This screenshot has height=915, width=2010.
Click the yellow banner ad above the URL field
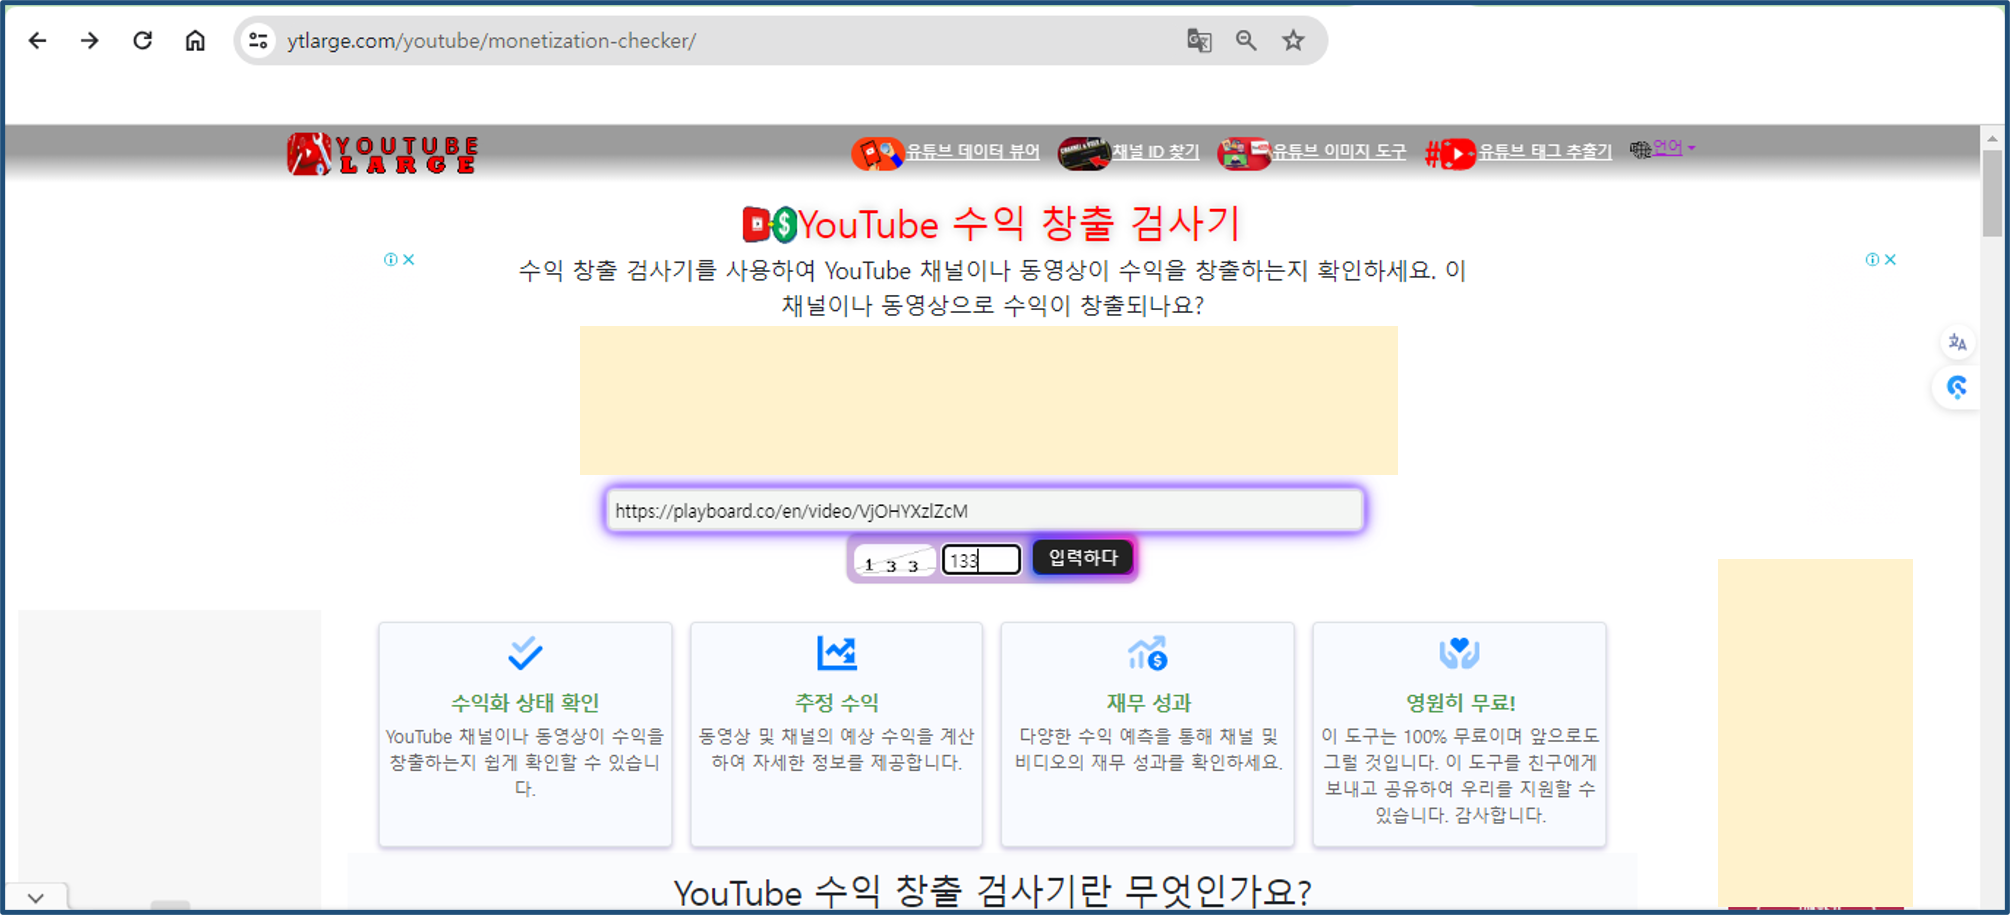(x=988, y=400)
